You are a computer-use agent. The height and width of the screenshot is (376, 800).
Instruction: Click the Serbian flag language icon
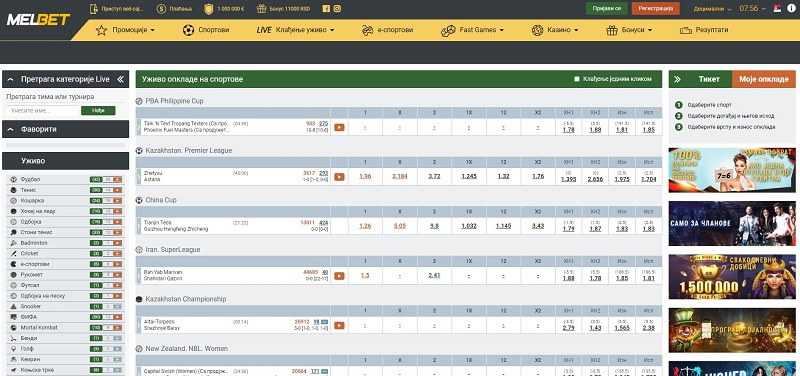tap(778, 8)
